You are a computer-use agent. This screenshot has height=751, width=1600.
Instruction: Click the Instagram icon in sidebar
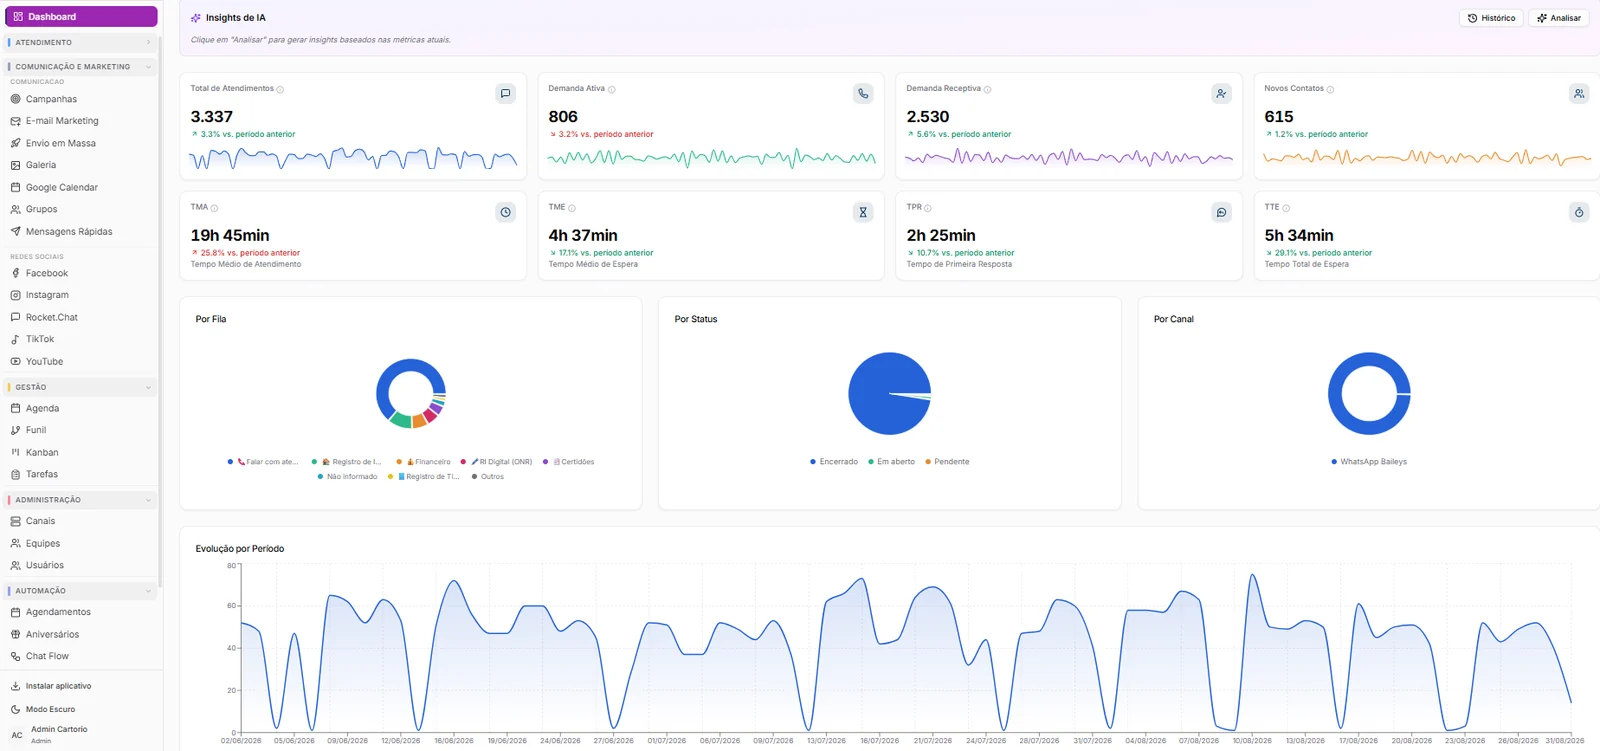click(15, 295)
